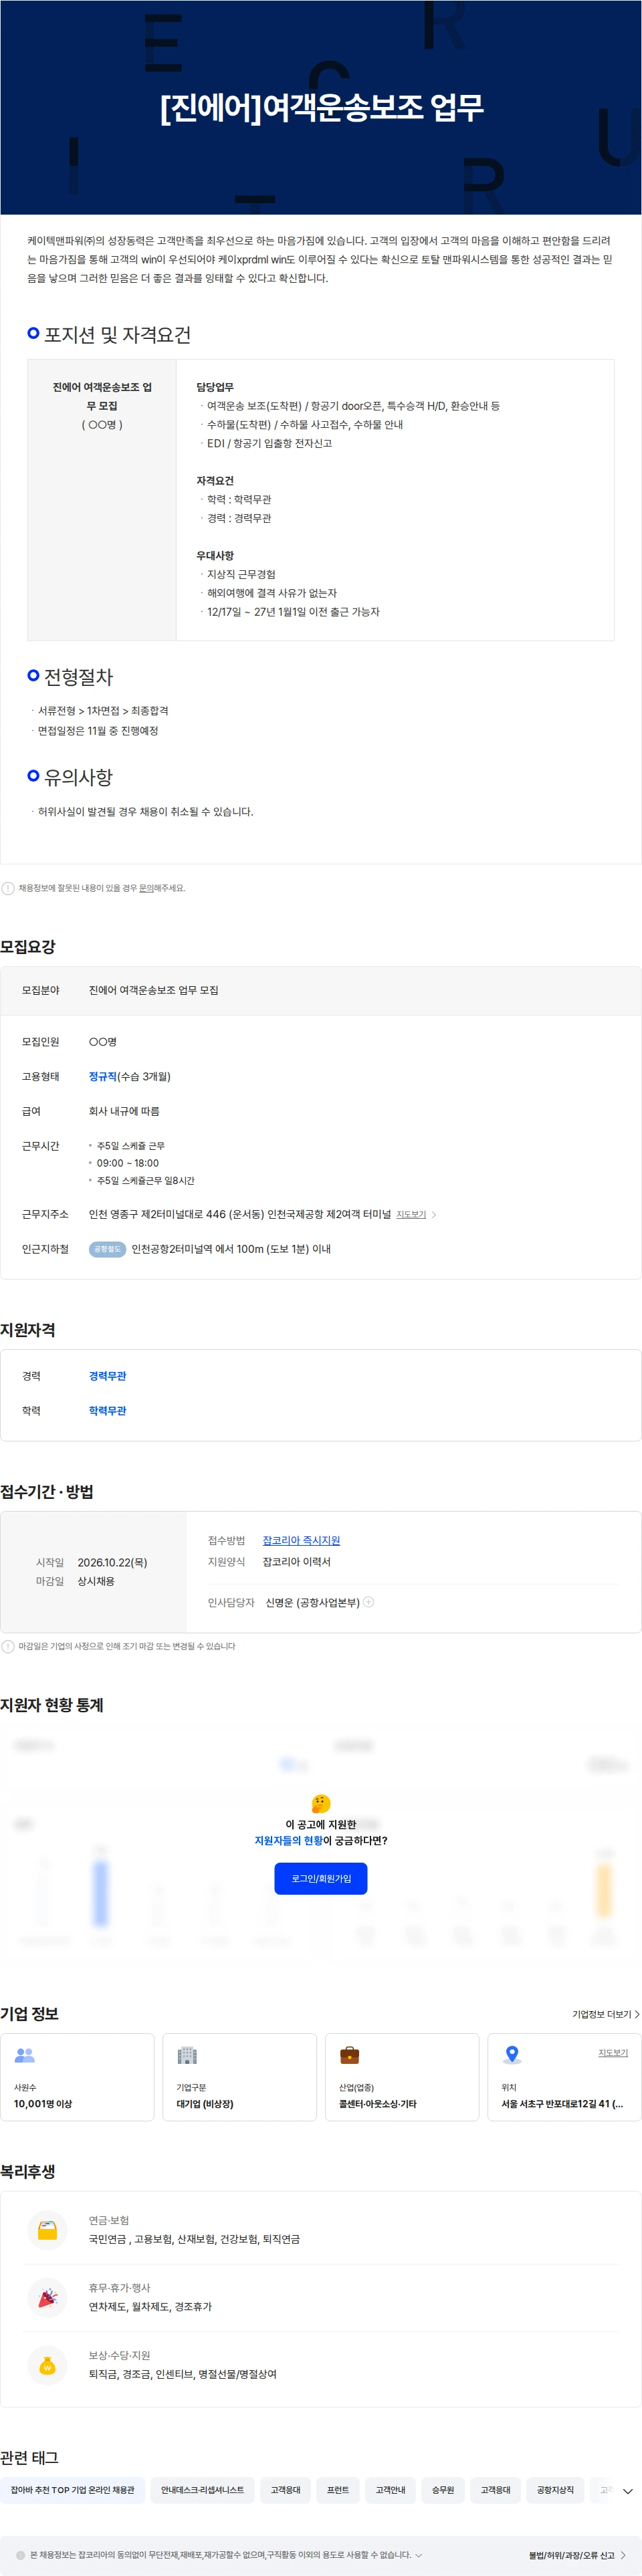
Task: Click the 정규직 employment type text
Action: [103, 1076]
